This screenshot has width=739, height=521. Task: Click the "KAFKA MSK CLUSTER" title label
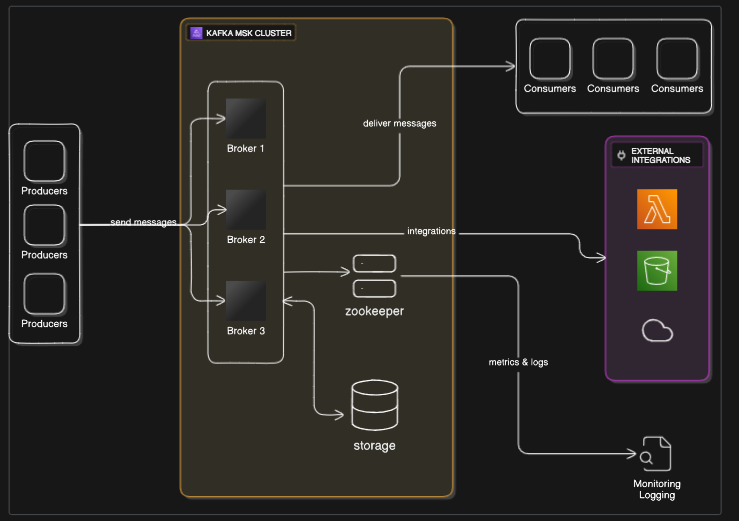pos(249,33)
